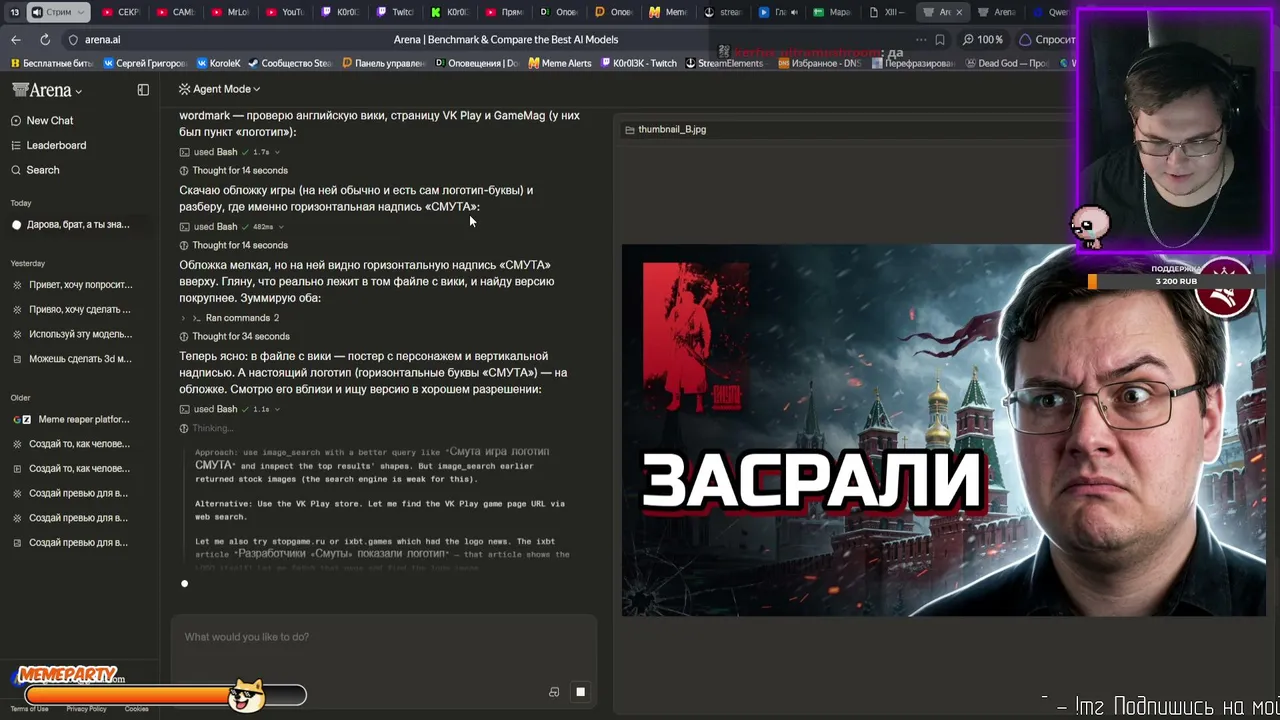The height and width of the screenshot is (720, 1280).
Task: Click the Search magnifier icon in sidebar
Action: coord(16,170)
